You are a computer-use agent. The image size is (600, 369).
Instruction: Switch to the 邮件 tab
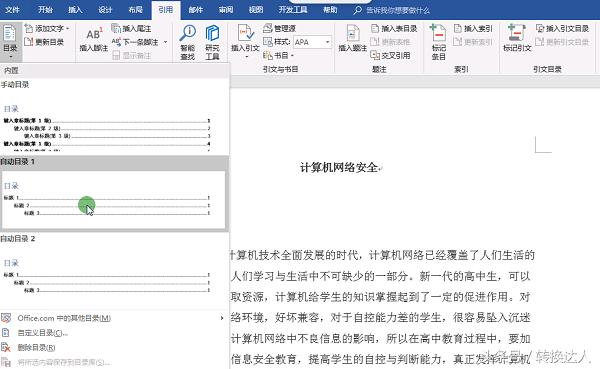pos(196,10)
